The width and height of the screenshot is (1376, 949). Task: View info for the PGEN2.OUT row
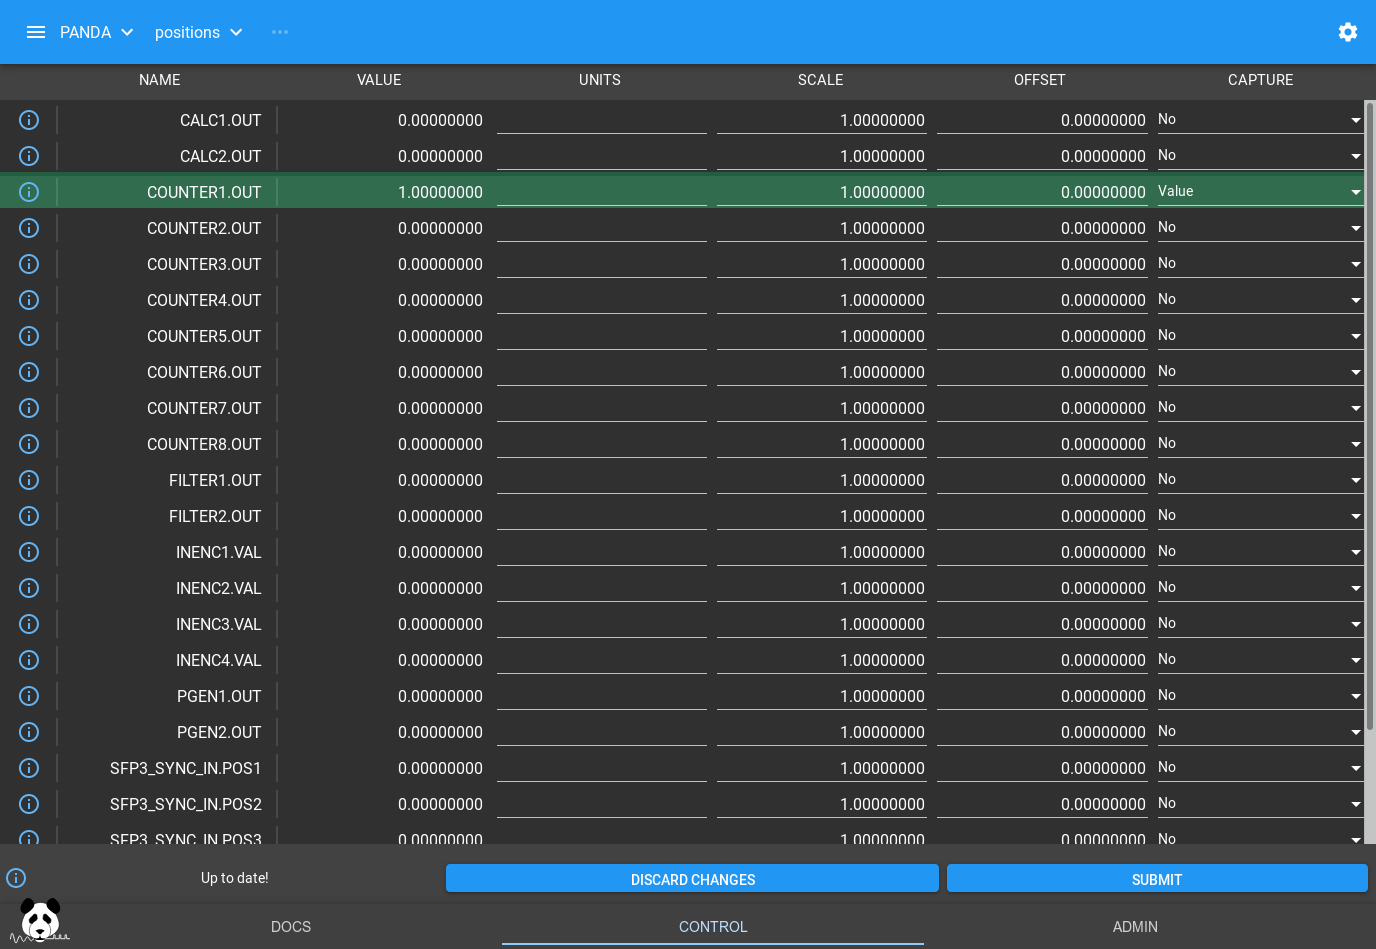pos(29,732)
